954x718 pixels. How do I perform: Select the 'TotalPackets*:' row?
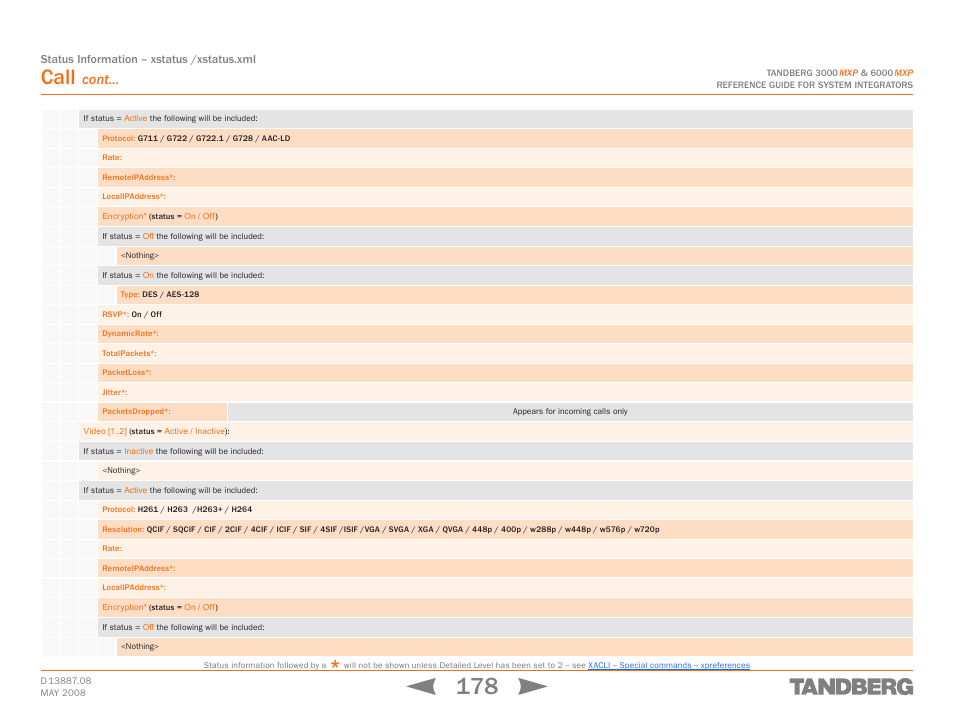(x=505, y=353)
